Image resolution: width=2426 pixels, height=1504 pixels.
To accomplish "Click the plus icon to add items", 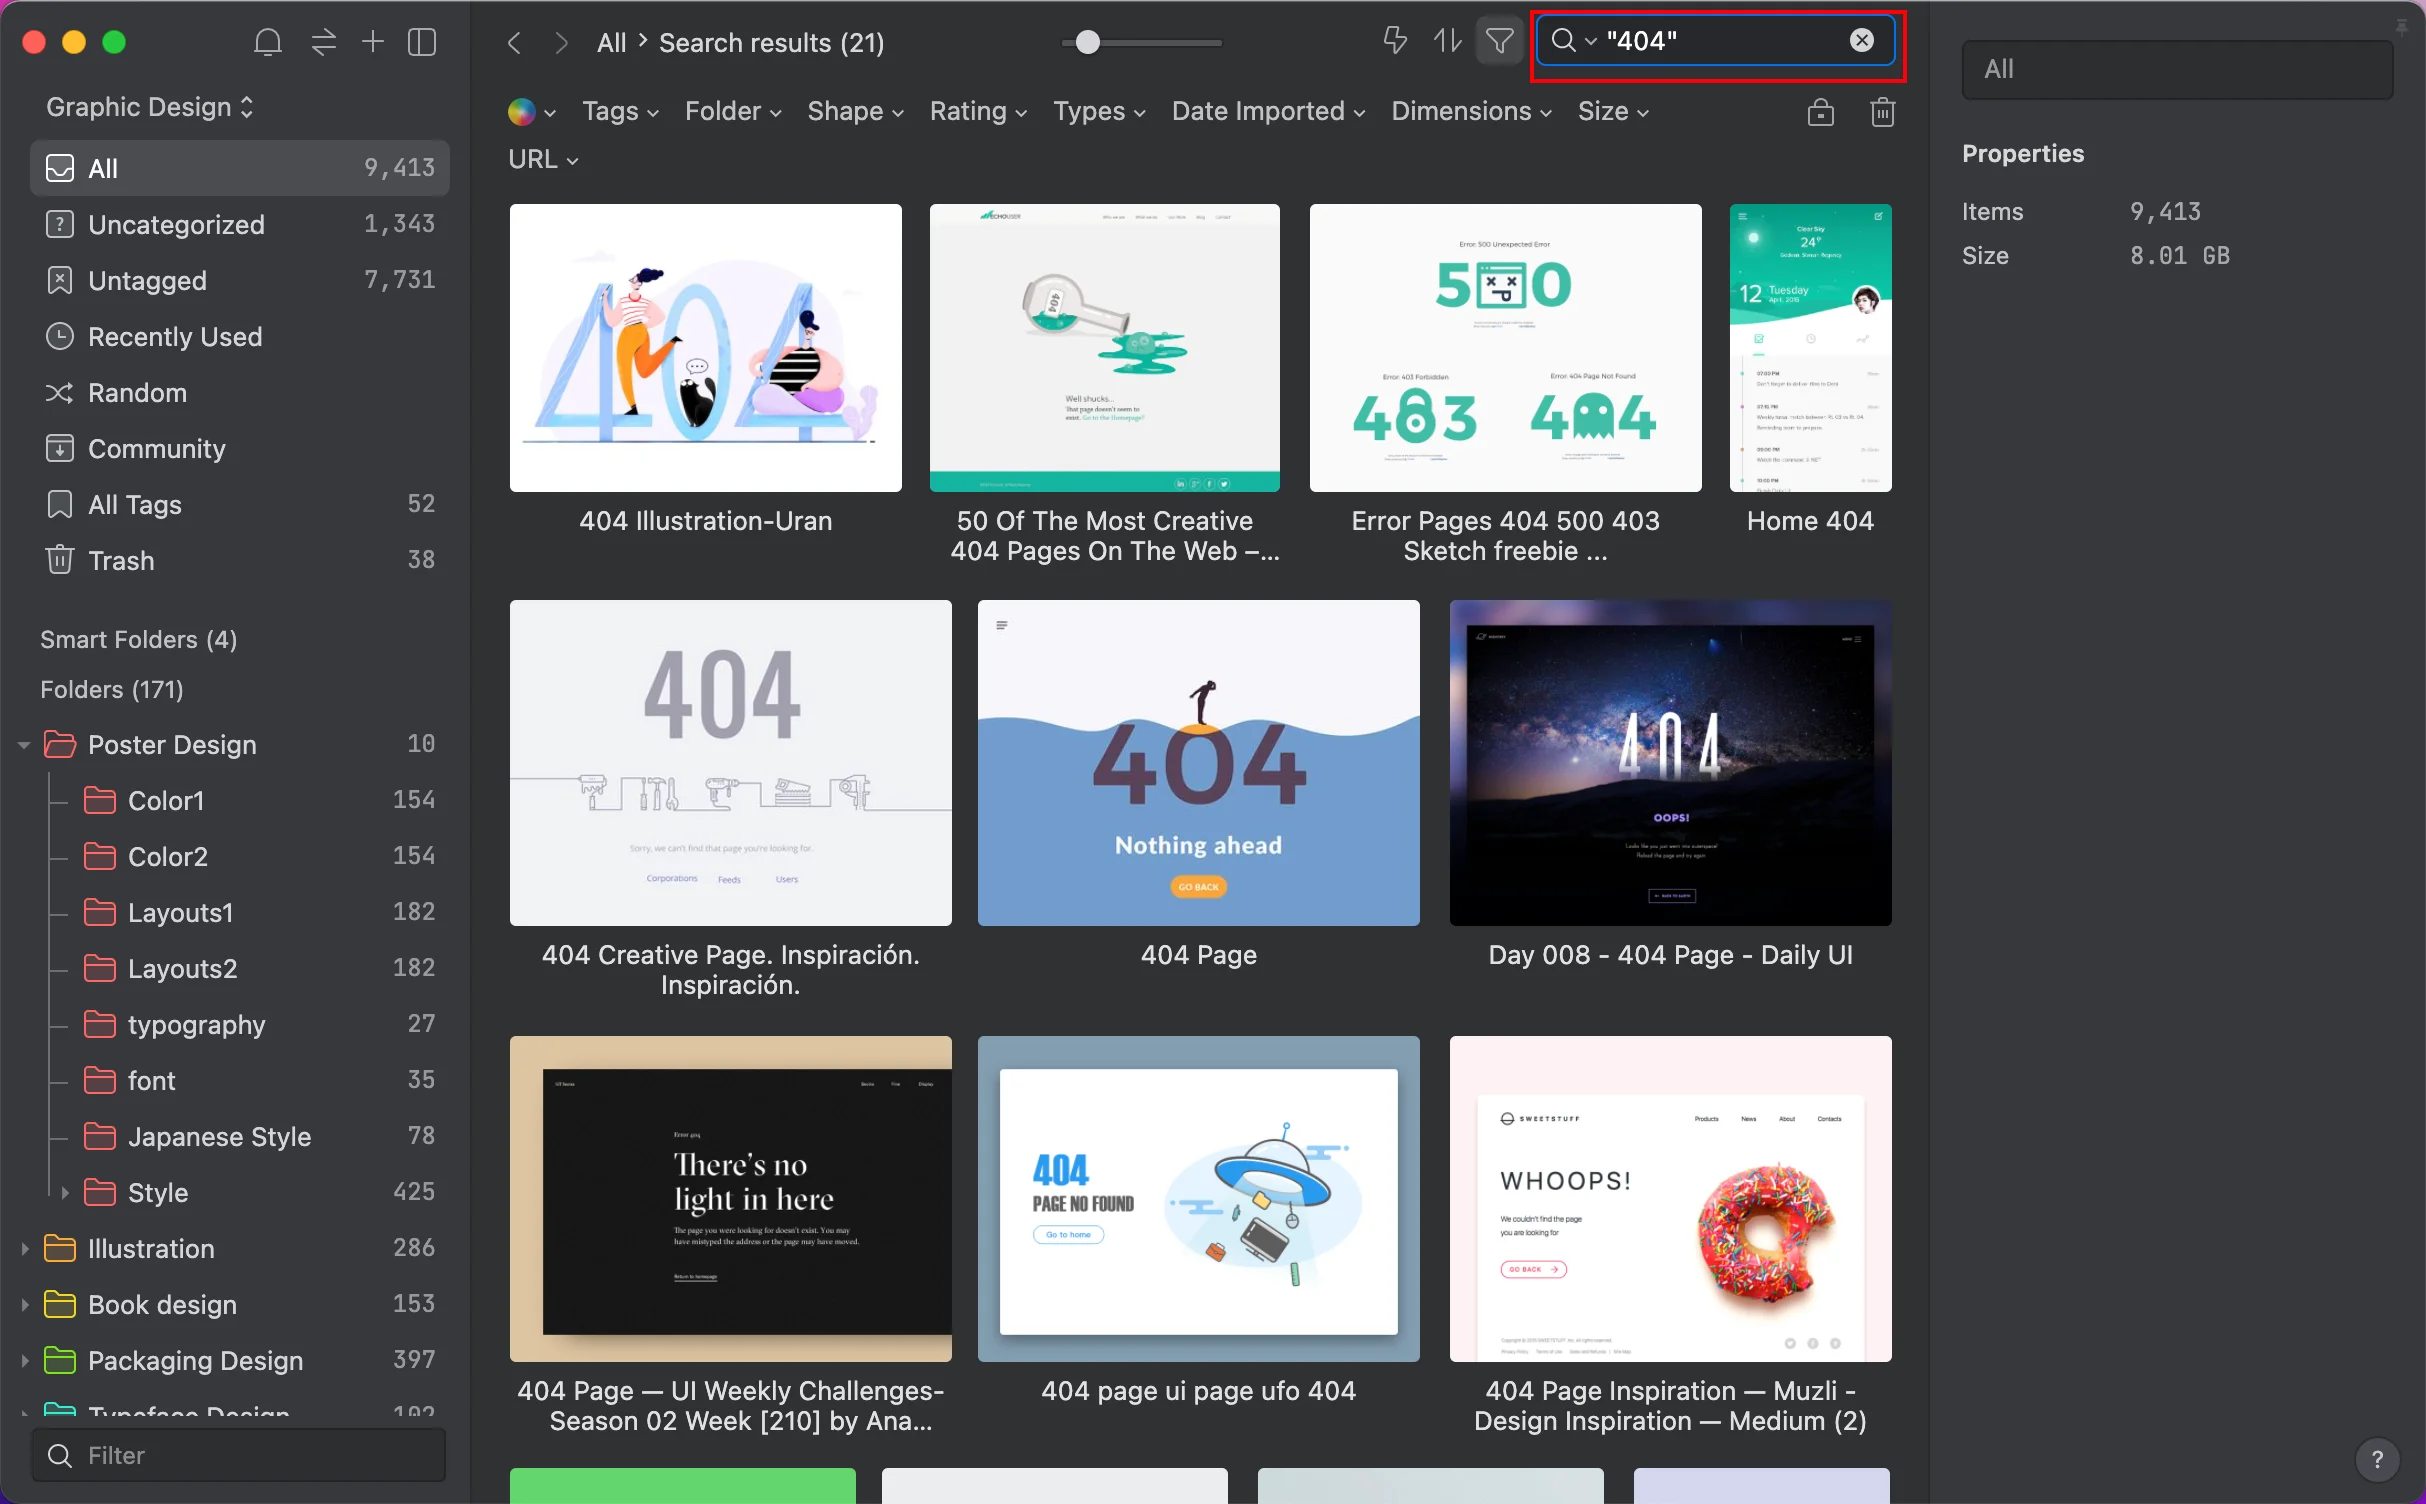I will pyautogui.click(x=373, y=41).
